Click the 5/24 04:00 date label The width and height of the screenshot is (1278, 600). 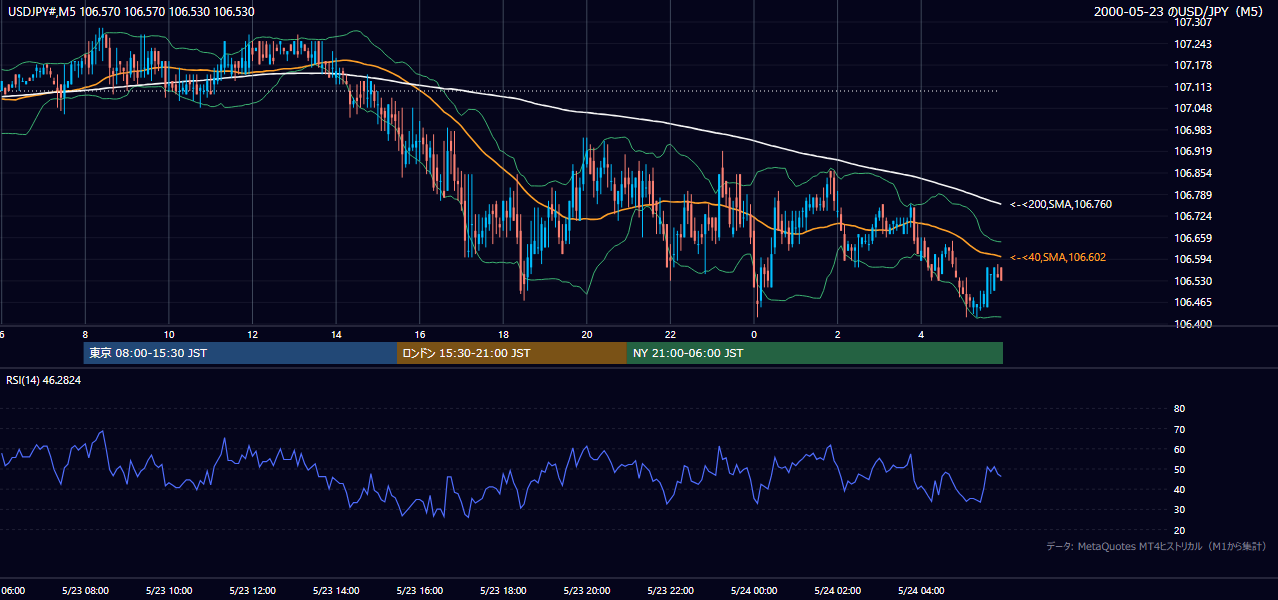921,591
